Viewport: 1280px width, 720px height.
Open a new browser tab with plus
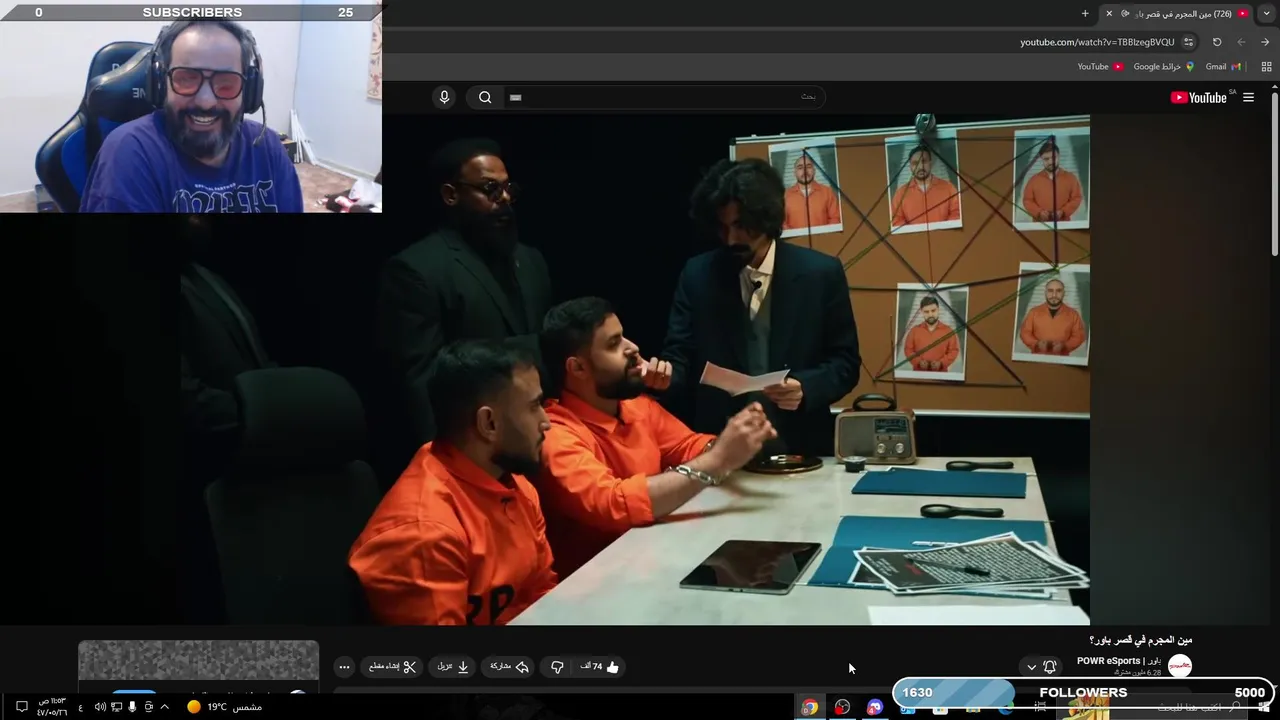coord(1085,13)
